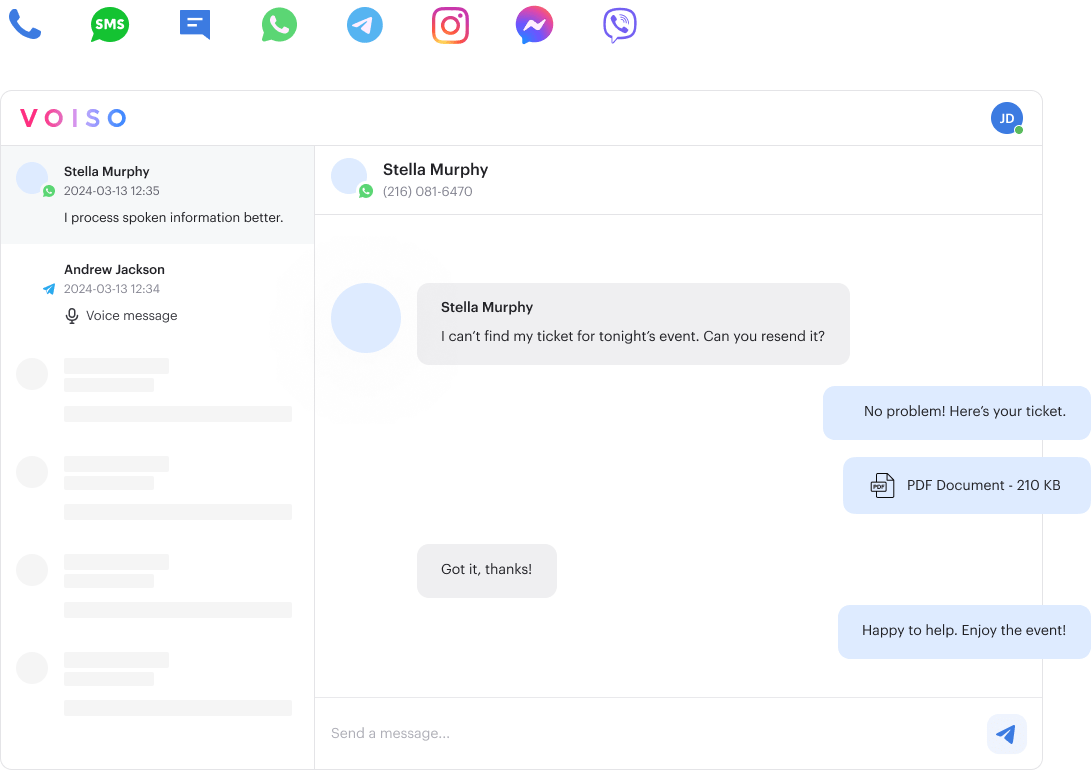Click the large sender avatar beside first message
The width and height of the screenshot is (1091, 770).
pos(366,318)
